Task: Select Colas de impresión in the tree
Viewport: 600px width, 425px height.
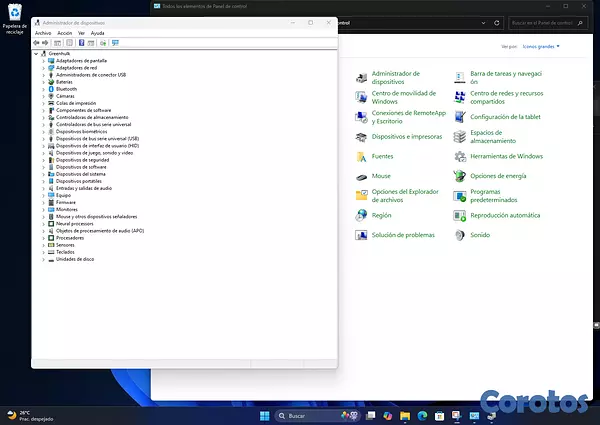Action: point(76,103)
